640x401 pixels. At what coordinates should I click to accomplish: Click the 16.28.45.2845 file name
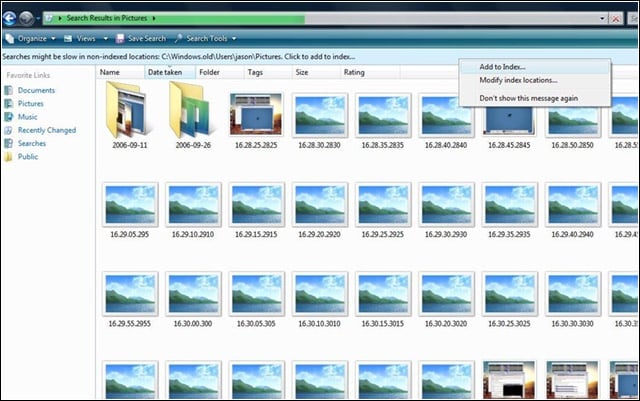[509, 145]
